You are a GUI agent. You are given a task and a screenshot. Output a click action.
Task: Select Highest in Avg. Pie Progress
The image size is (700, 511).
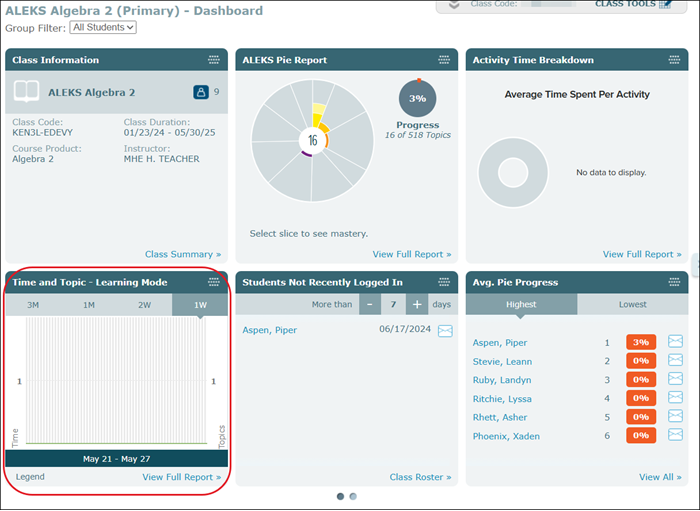point(521,304)
